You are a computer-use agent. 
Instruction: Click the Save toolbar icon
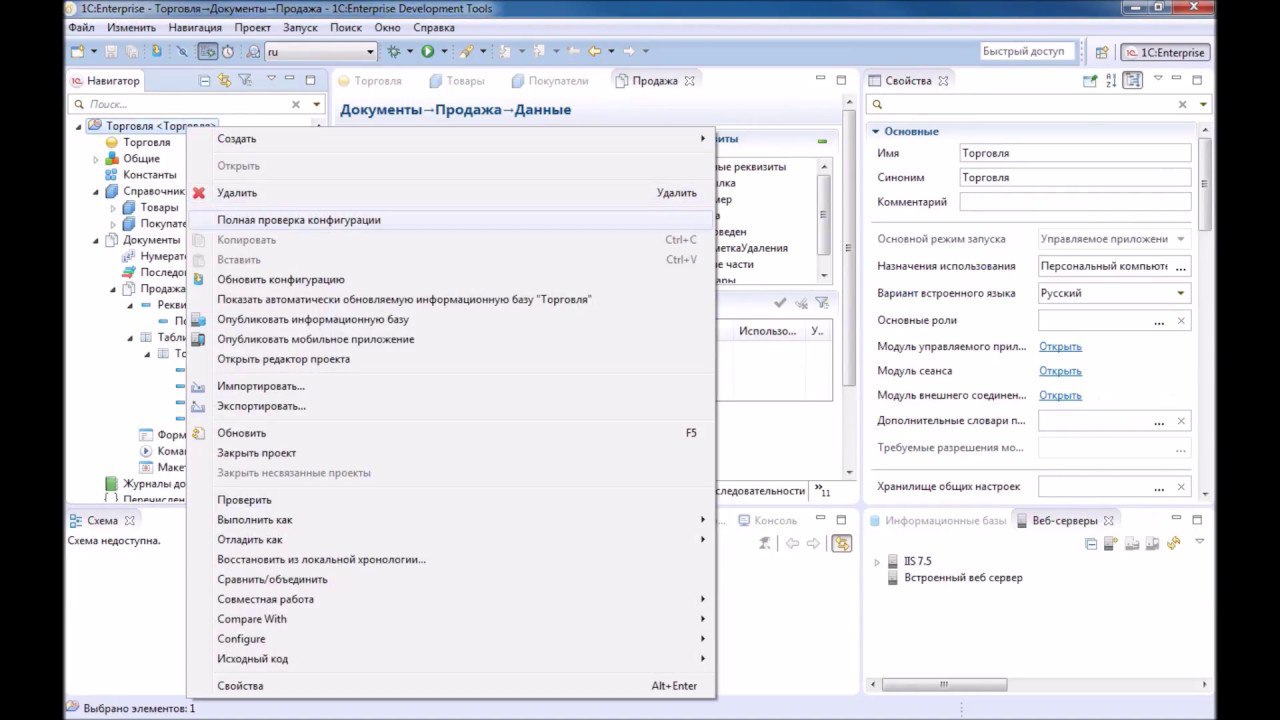click(111, 52)
